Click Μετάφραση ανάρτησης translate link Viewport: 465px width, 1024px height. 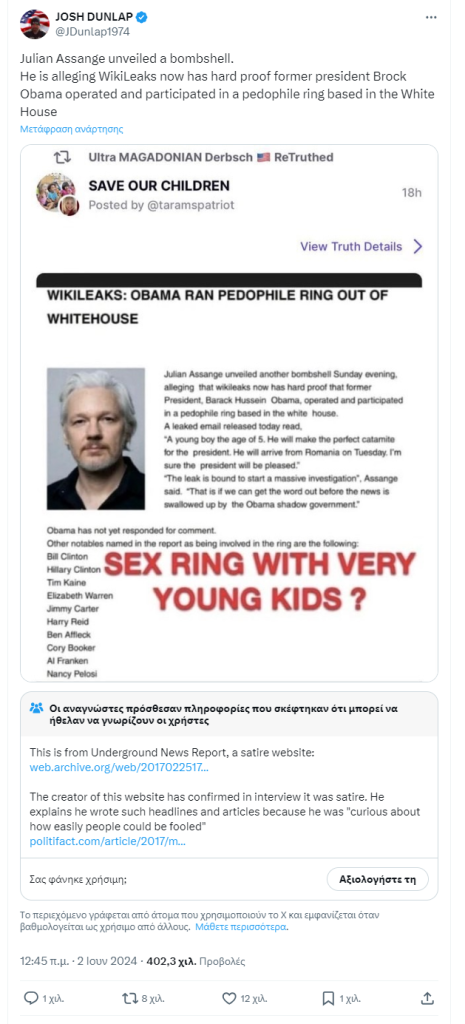point(72,129)
